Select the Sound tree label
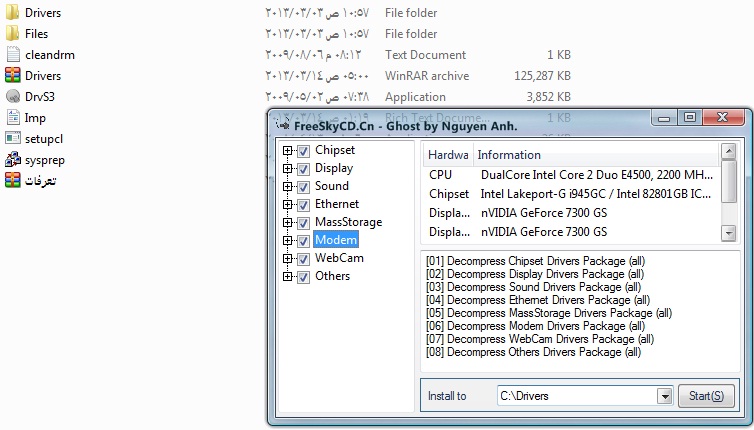Screen dimensions: 754x430 coord(332,186)
